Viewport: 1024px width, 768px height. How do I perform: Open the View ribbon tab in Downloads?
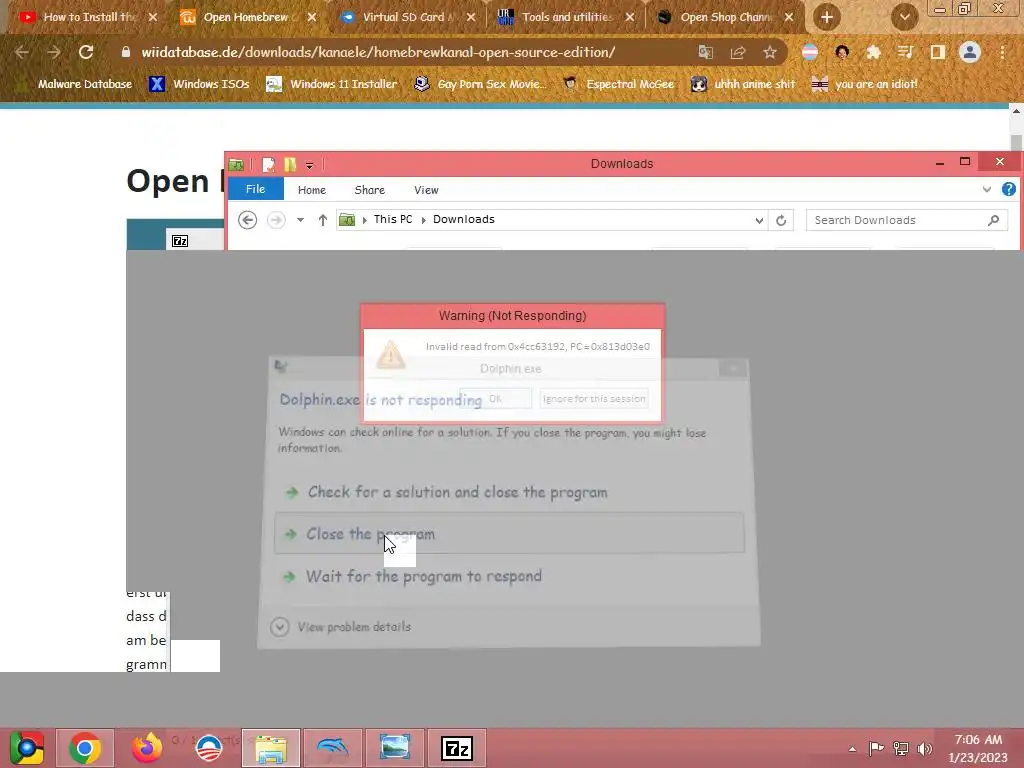[426, 190]
